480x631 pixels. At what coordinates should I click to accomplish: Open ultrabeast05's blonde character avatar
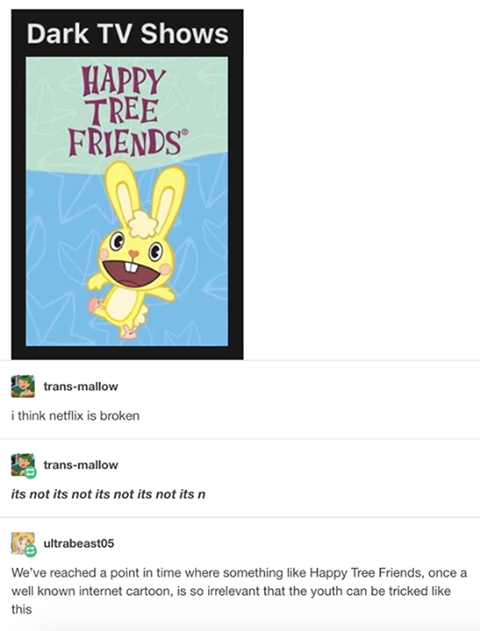point(23,543)
